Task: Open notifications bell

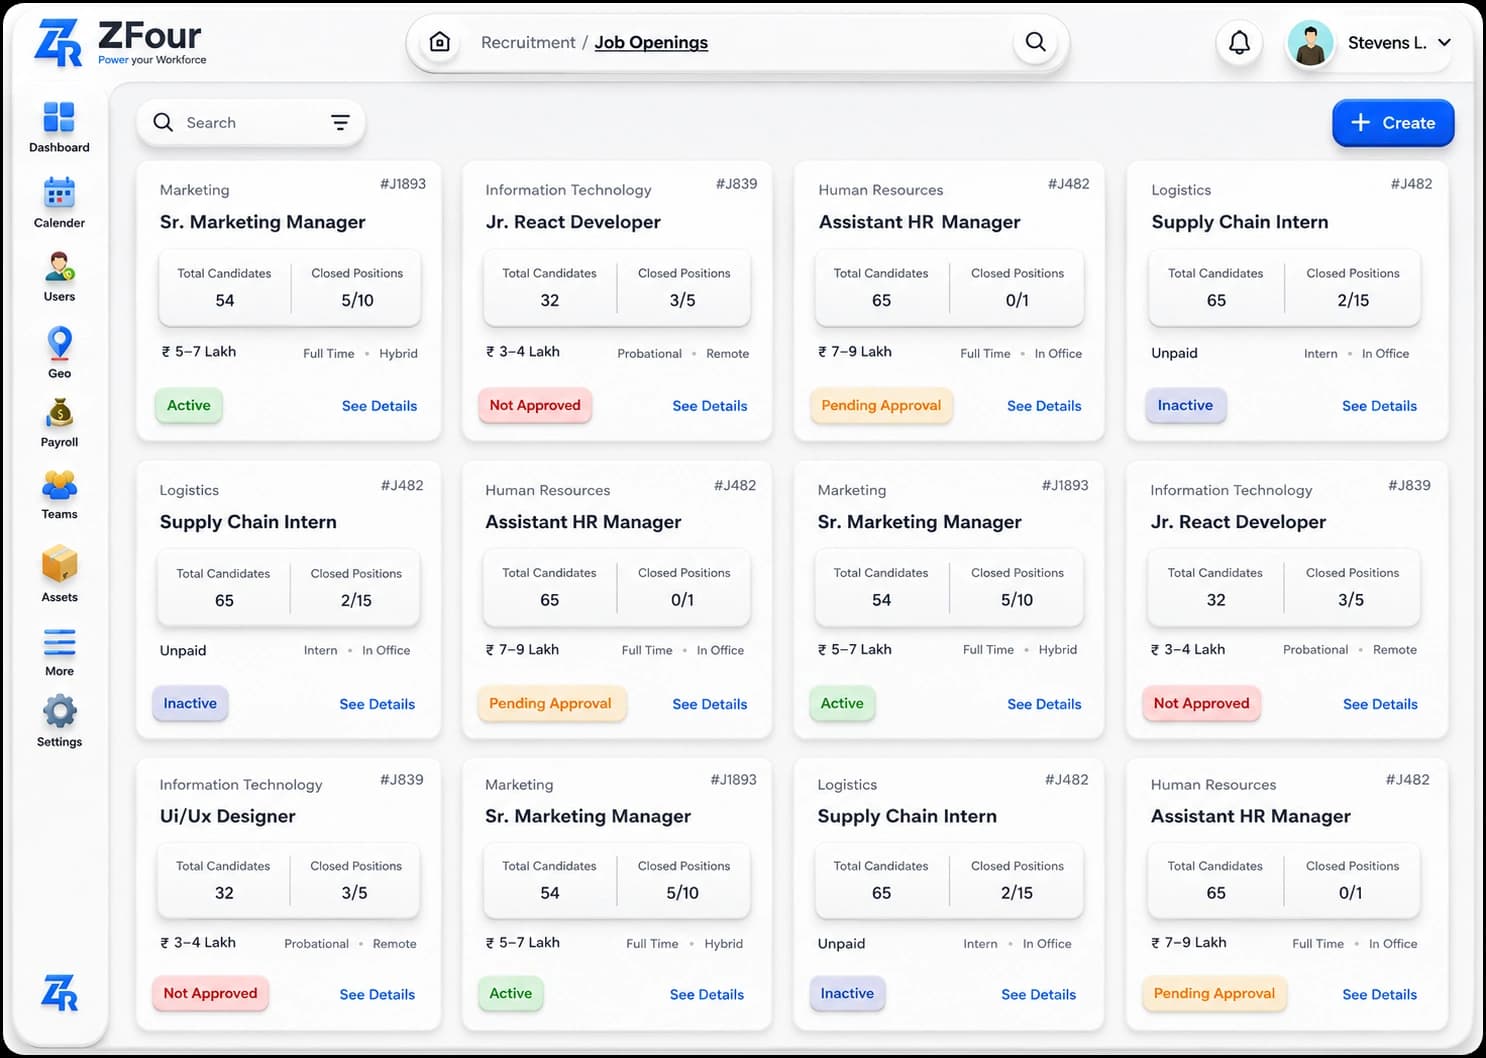Action: 1239,42
